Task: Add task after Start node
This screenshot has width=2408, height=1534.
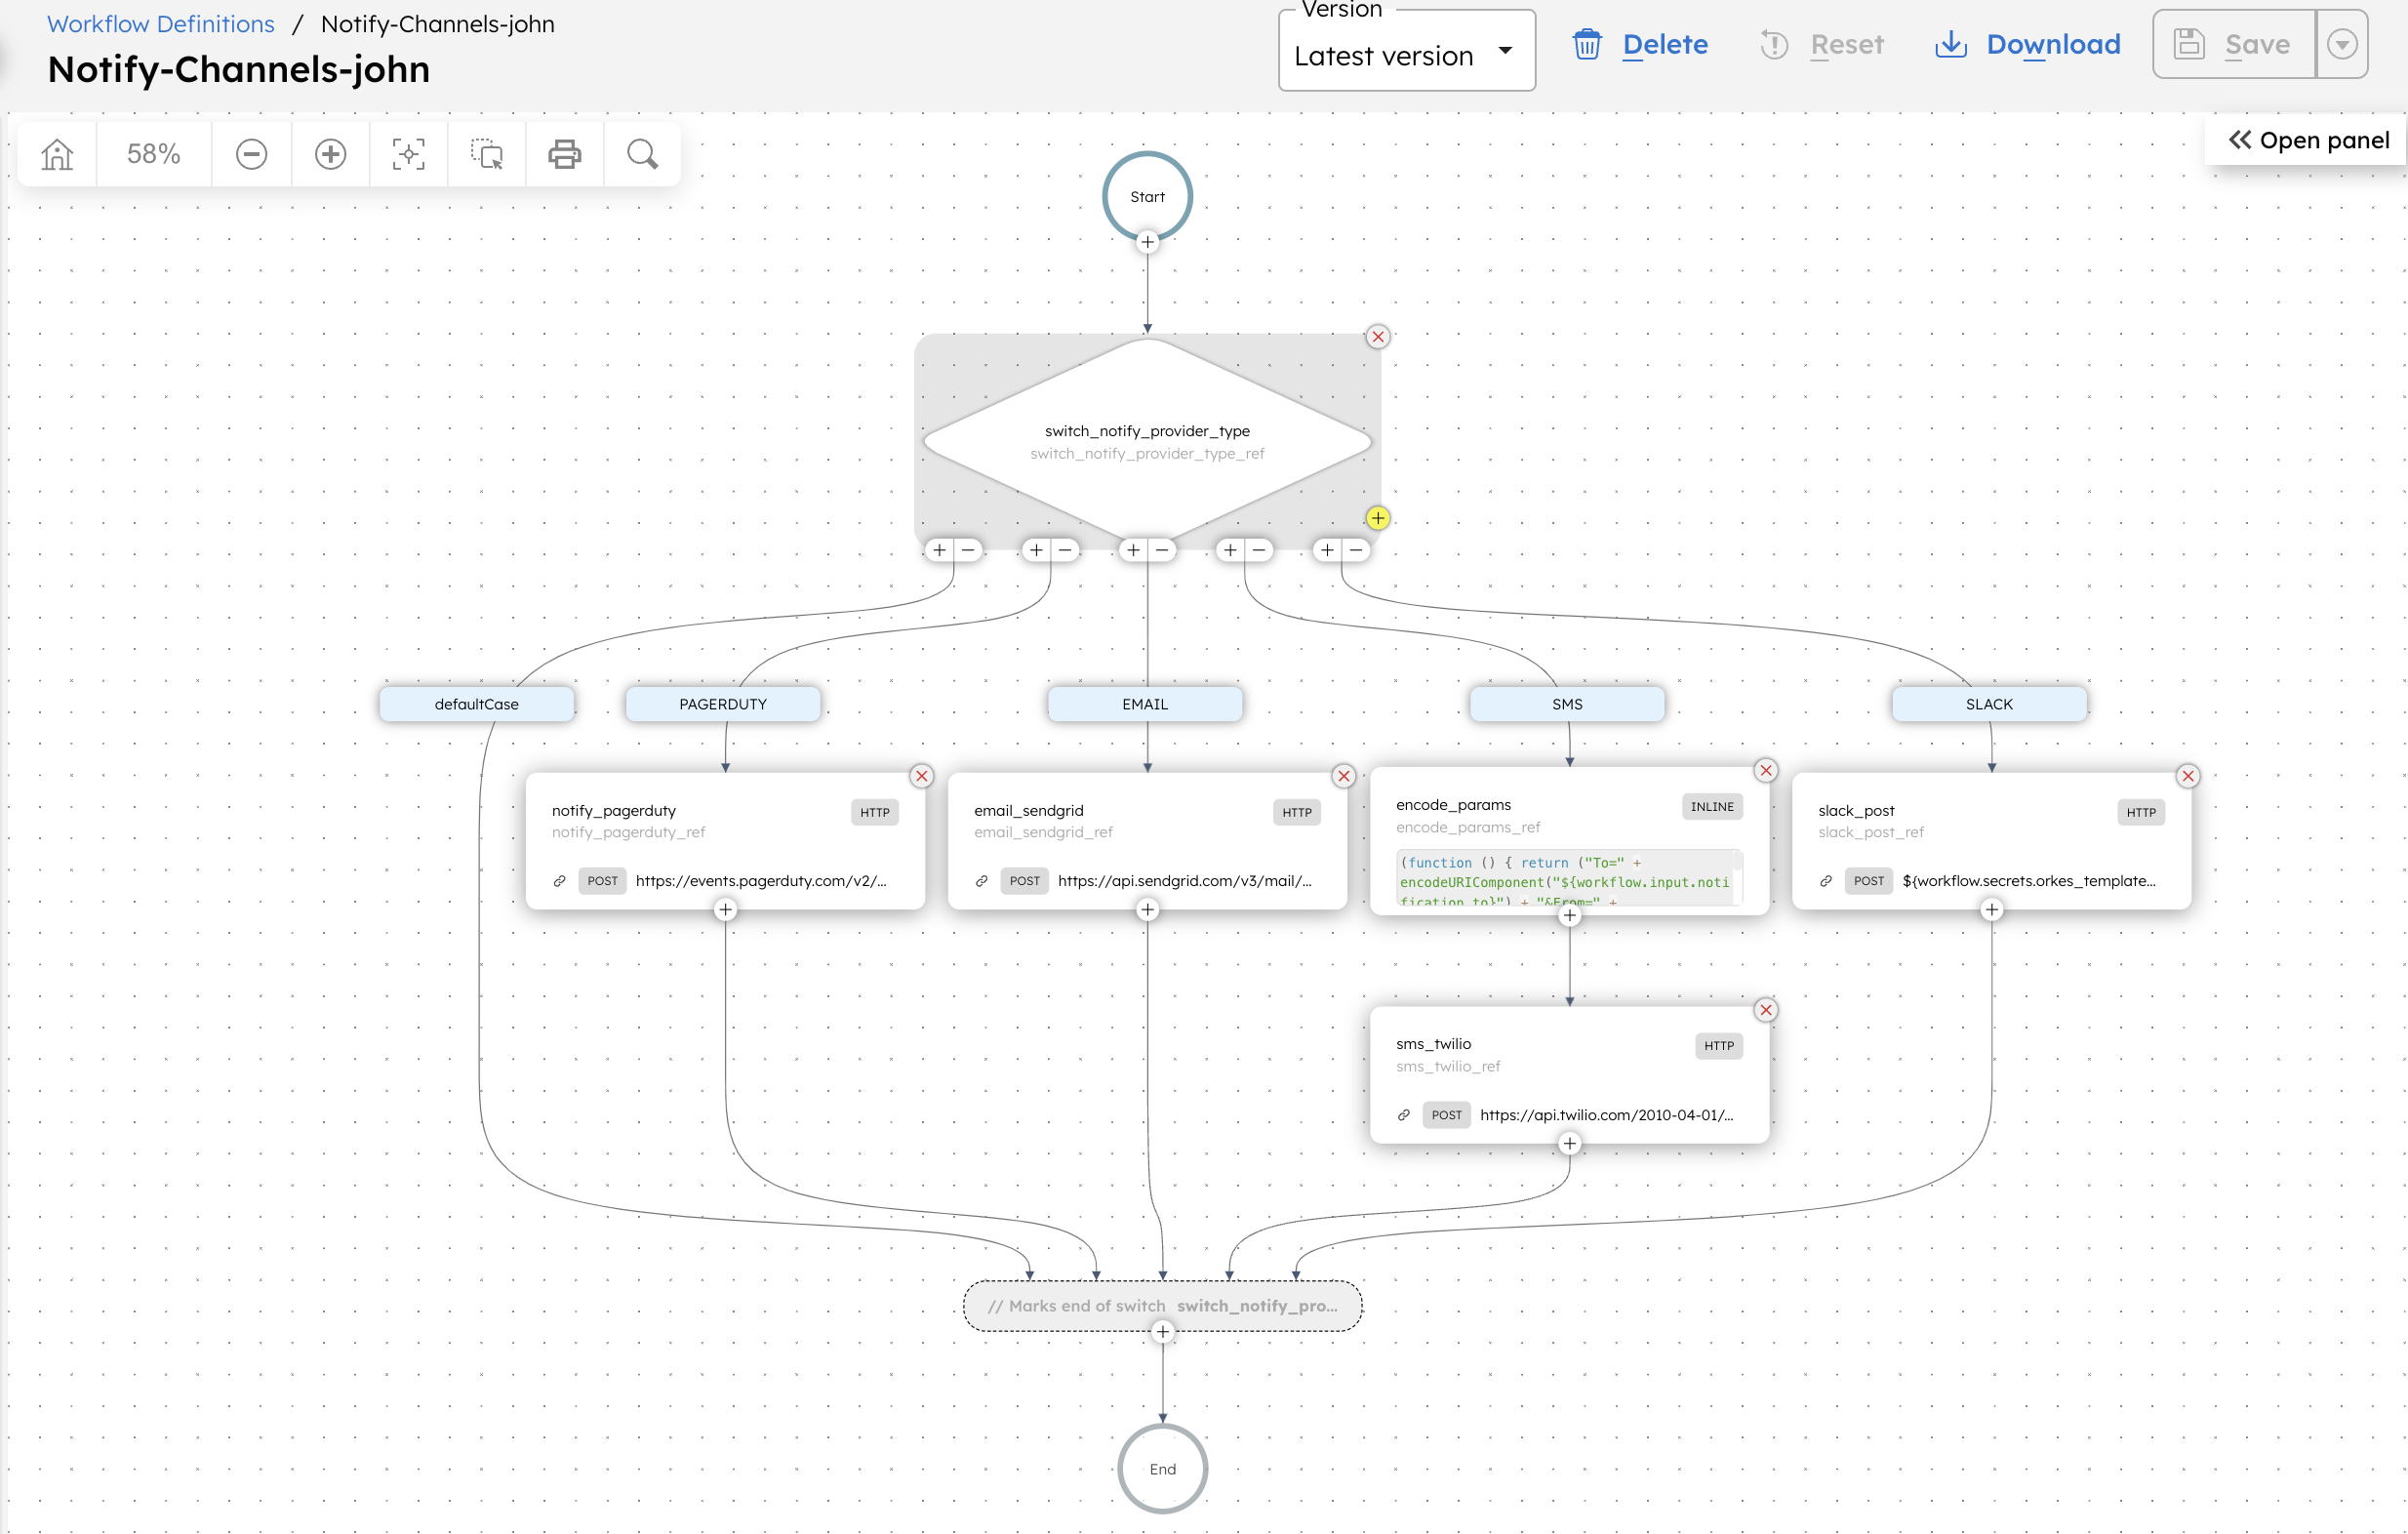Action: [1147, 242]
